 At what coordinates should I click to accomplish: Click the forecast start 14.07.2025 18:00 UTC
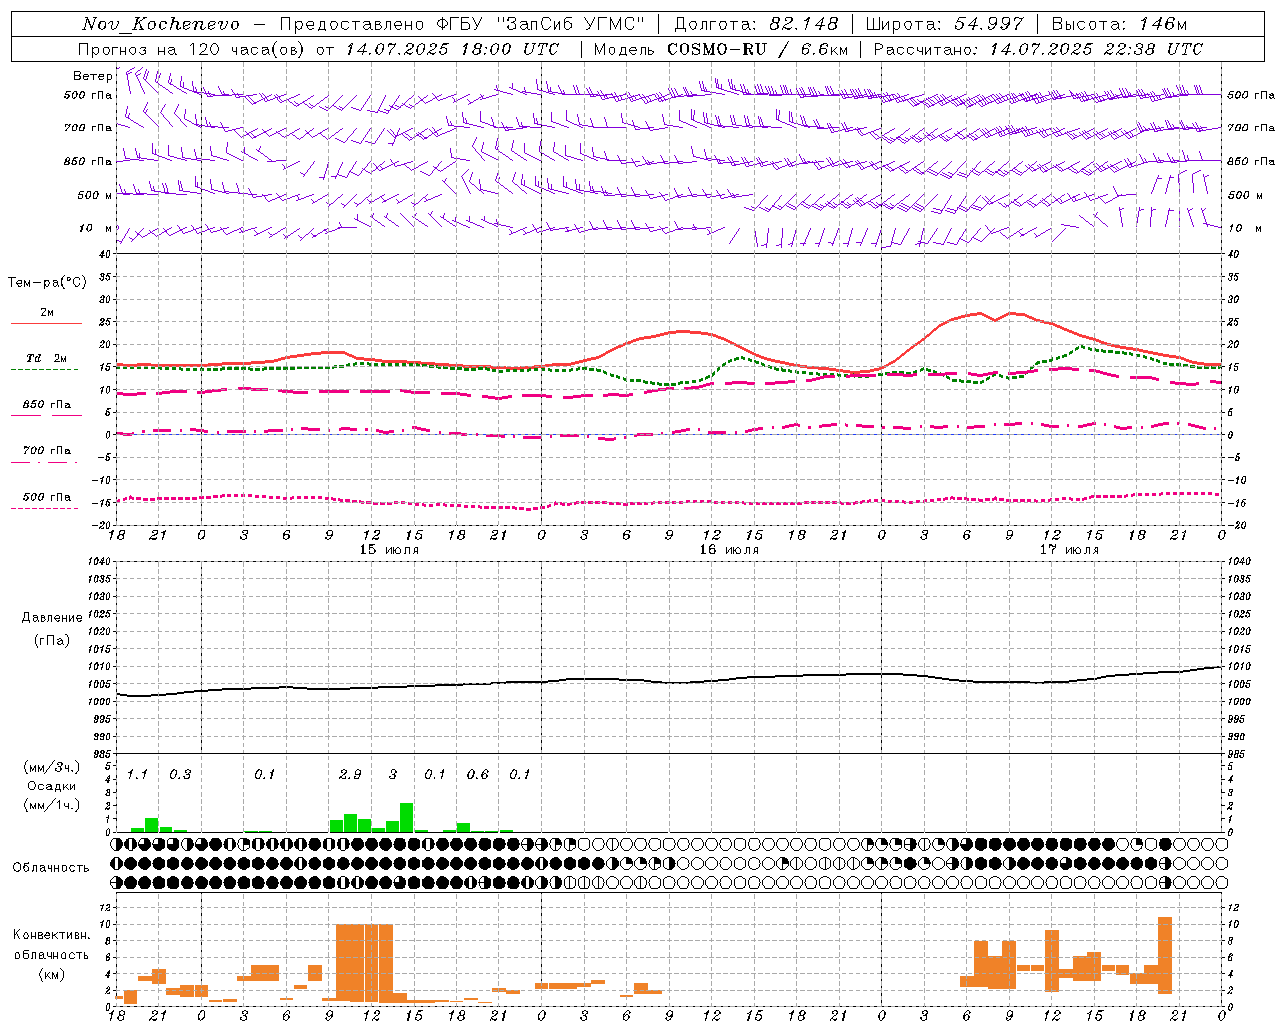point(452,49)
